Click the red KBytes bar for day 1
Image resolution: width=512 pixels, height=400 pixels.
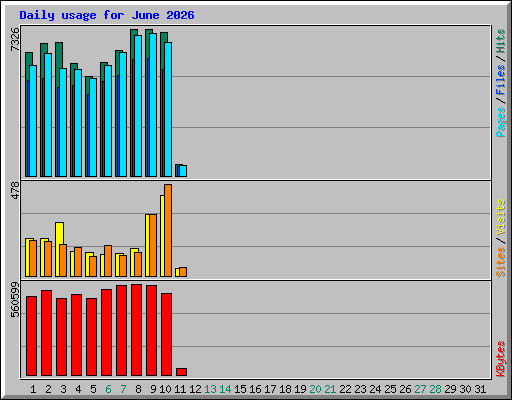click(31, 336)
